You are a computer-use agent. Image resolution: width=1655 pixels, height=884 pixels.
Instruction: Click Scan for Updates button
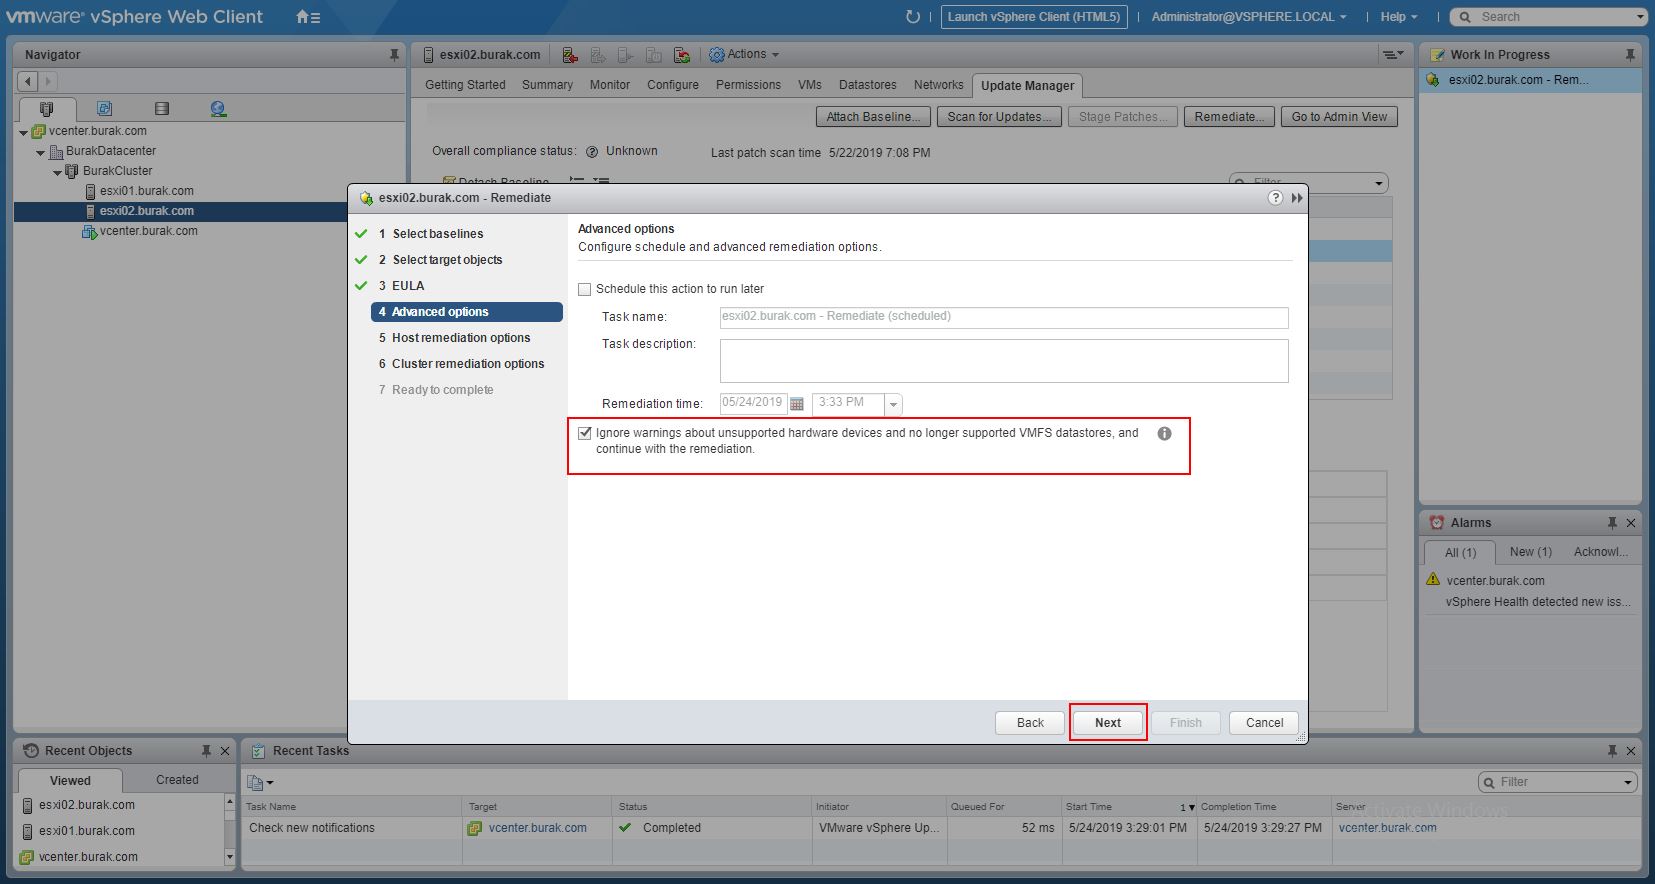tap(999, 117)
